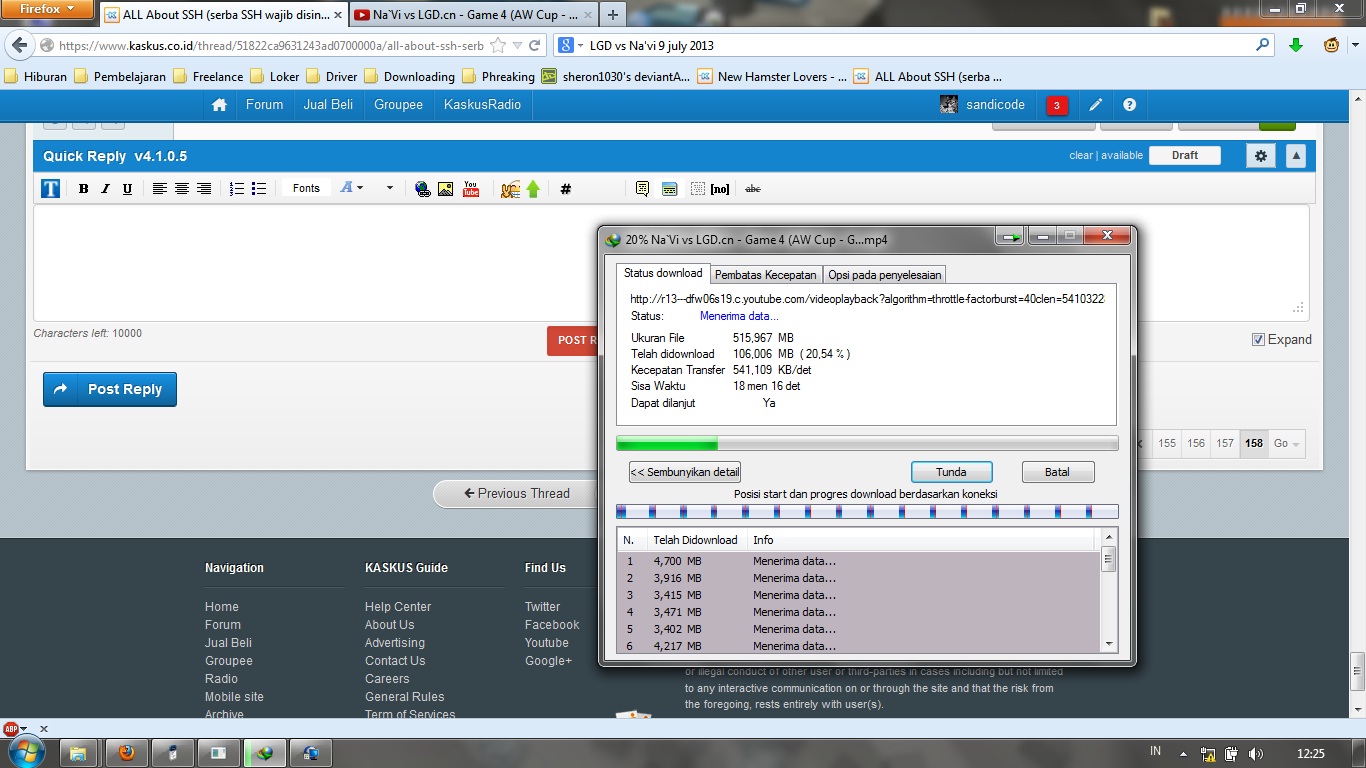Apply strikethrough using the abc icon
1366x768 pixels.
[x=753, y=188]
